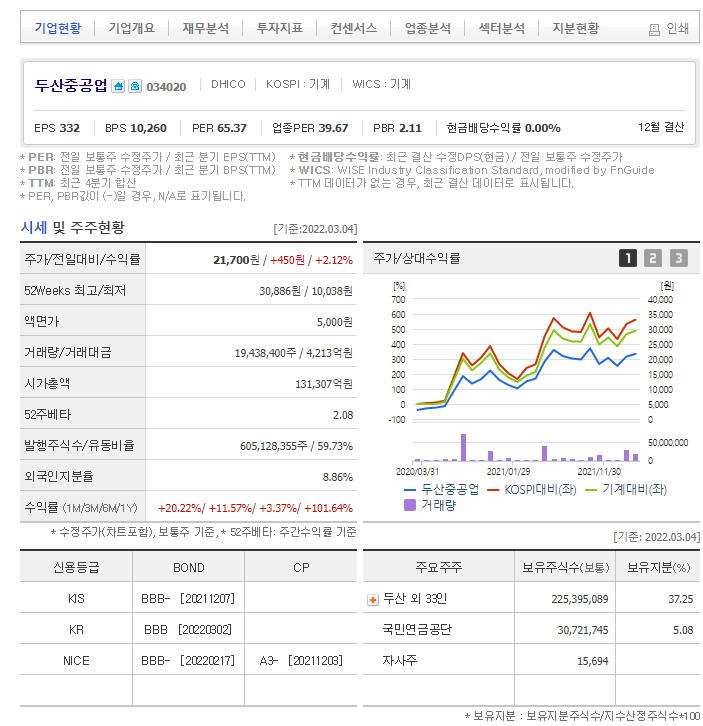Click the 52주베타 value 2.08
703x726 pixels.
pyautogui.click(x=343, y=415)
